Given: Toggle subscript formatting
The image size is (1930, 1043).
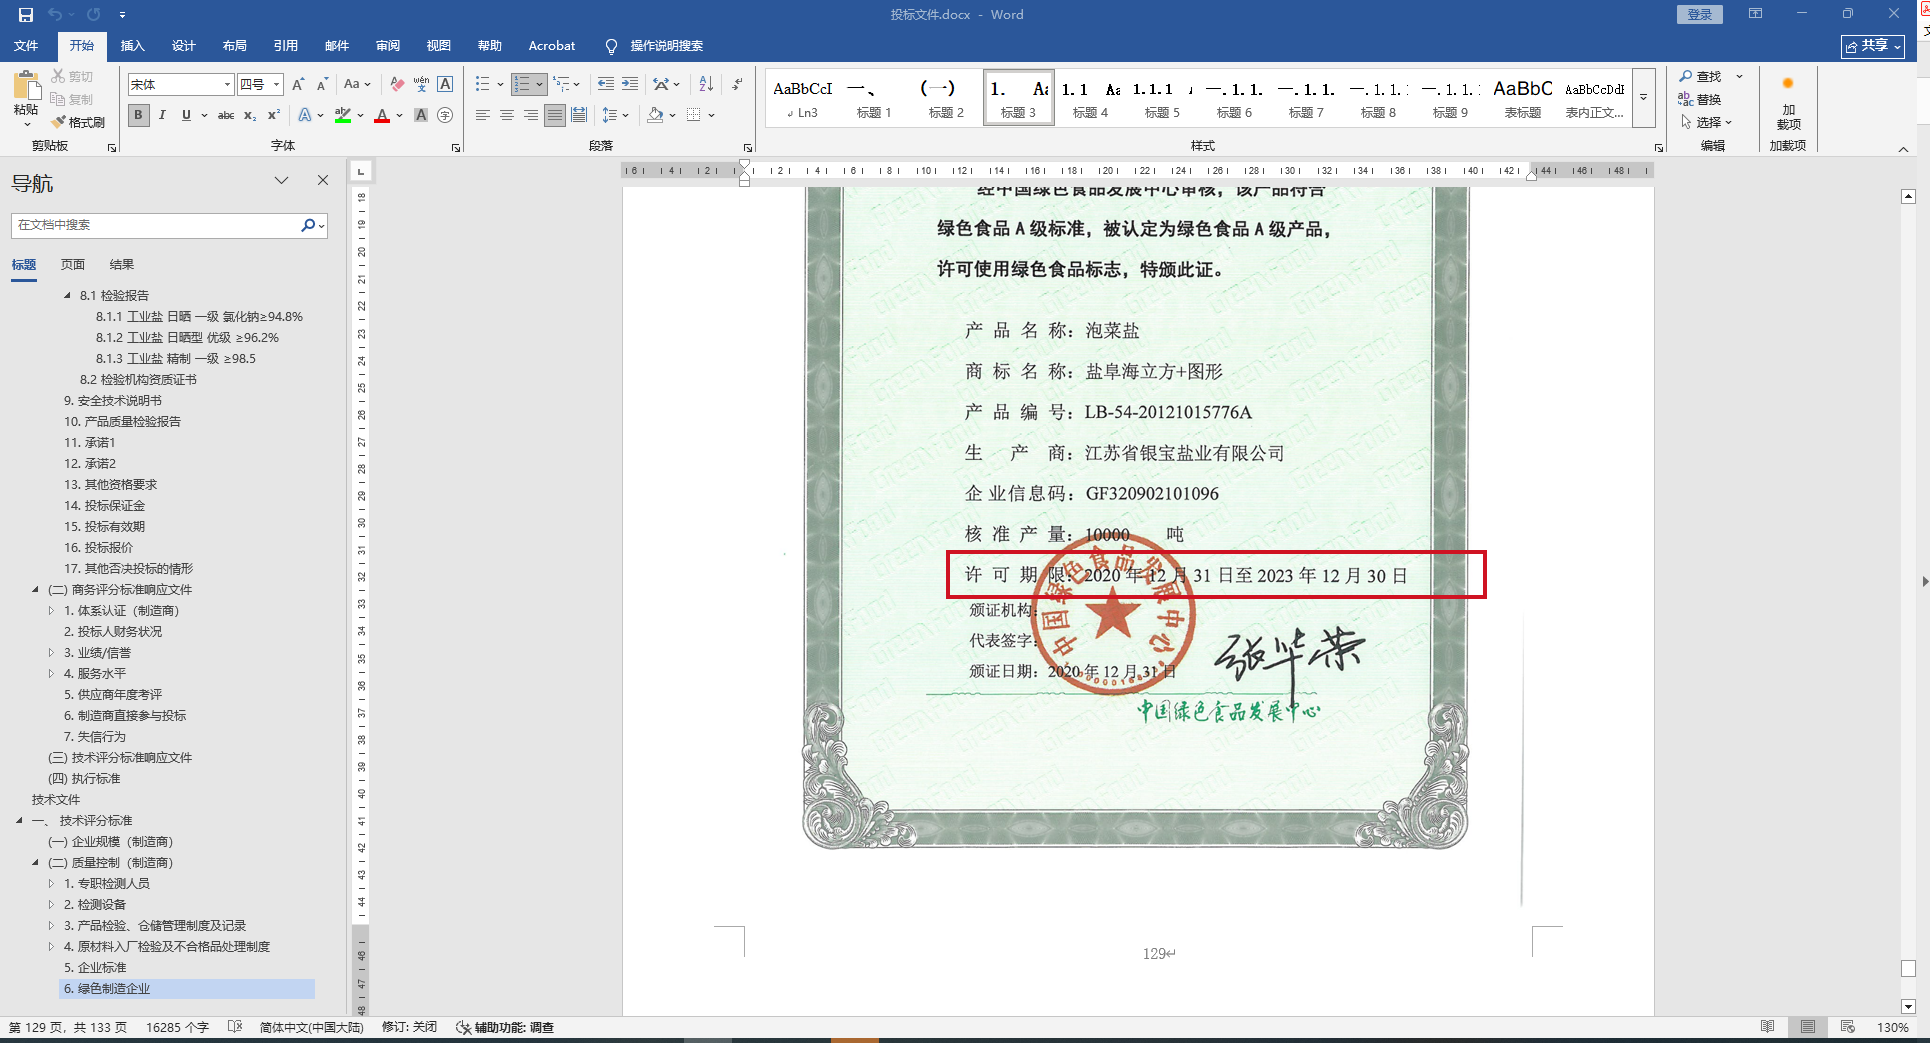Looking at the screenshot, I should (250, 115).
